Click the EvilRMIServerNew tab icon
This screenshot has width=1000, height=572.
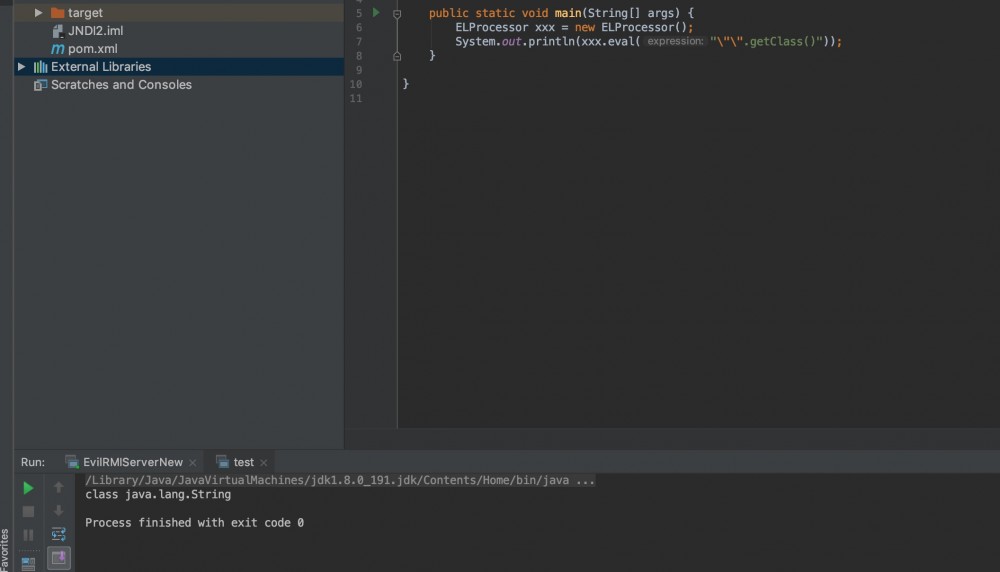[x=72, y=462]
